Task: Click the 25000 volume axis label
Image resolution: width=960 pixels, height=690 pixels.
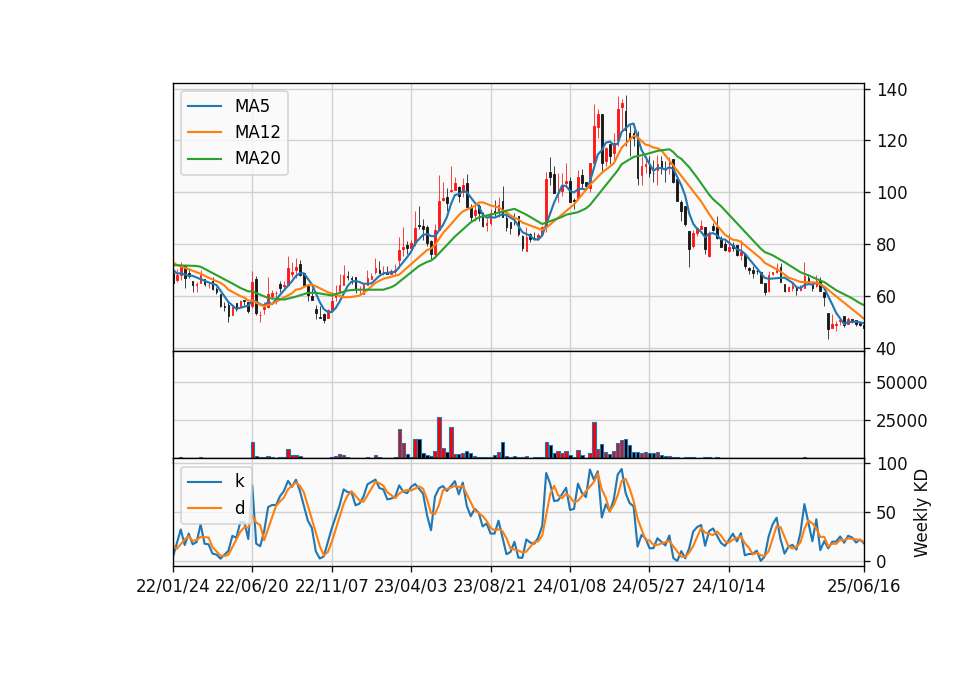Action: tap(902, 421)
